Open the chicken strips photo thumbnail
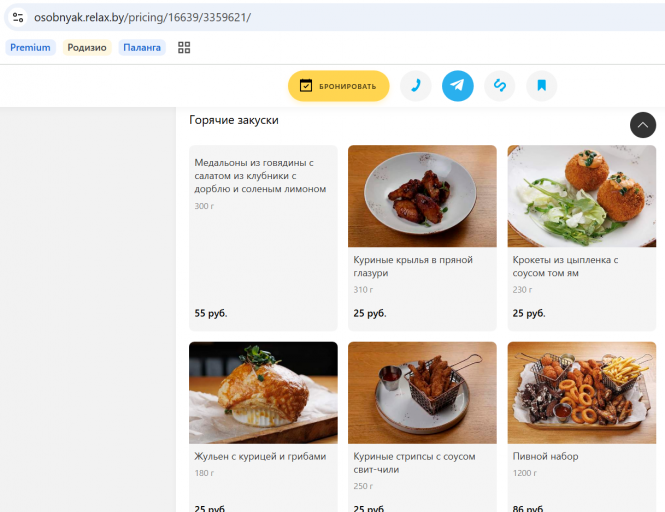 (422, 393)
